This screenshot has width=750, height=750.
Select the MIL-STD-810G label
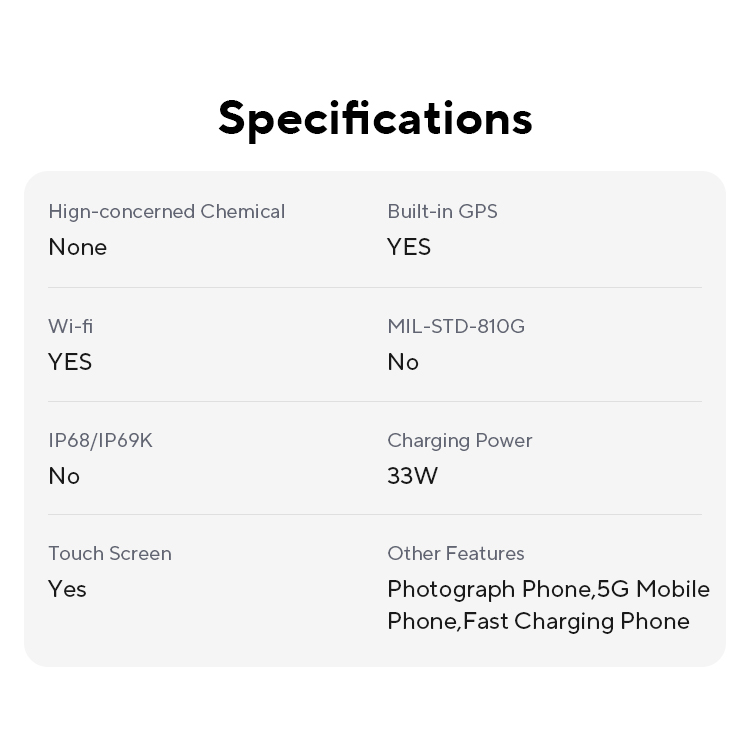pyautogui.click(x=456, y=326)
